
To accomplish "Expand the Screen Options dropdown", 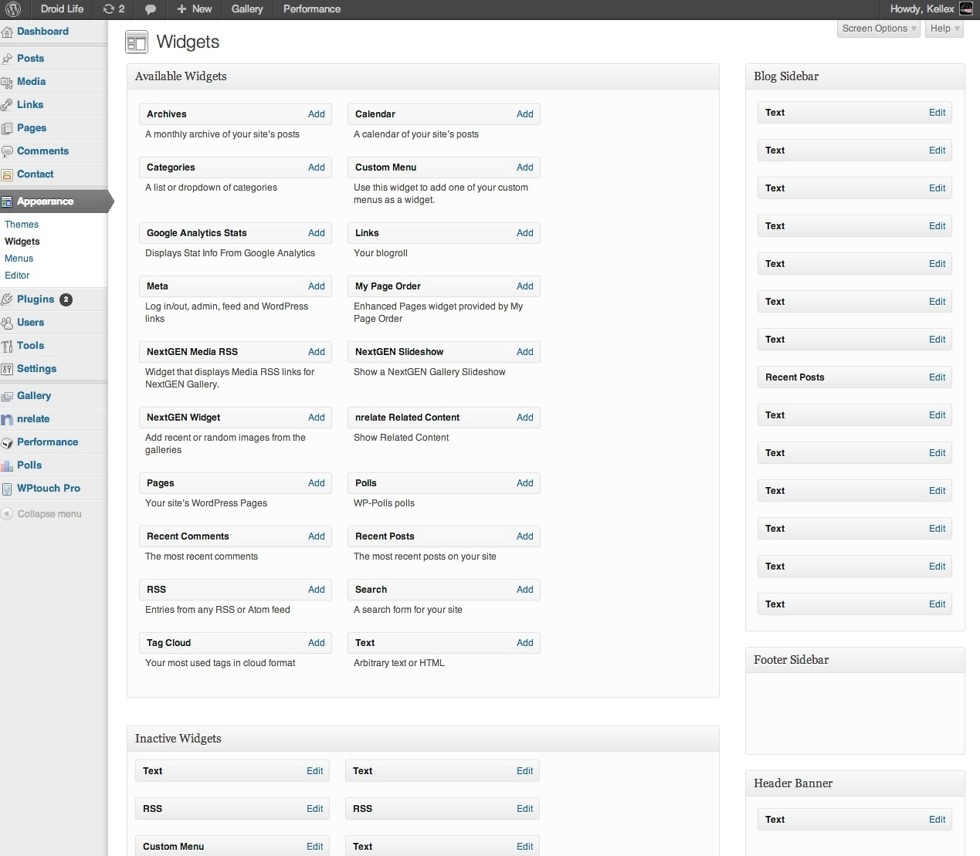I will pyautogui.click(x=878, y=29).
